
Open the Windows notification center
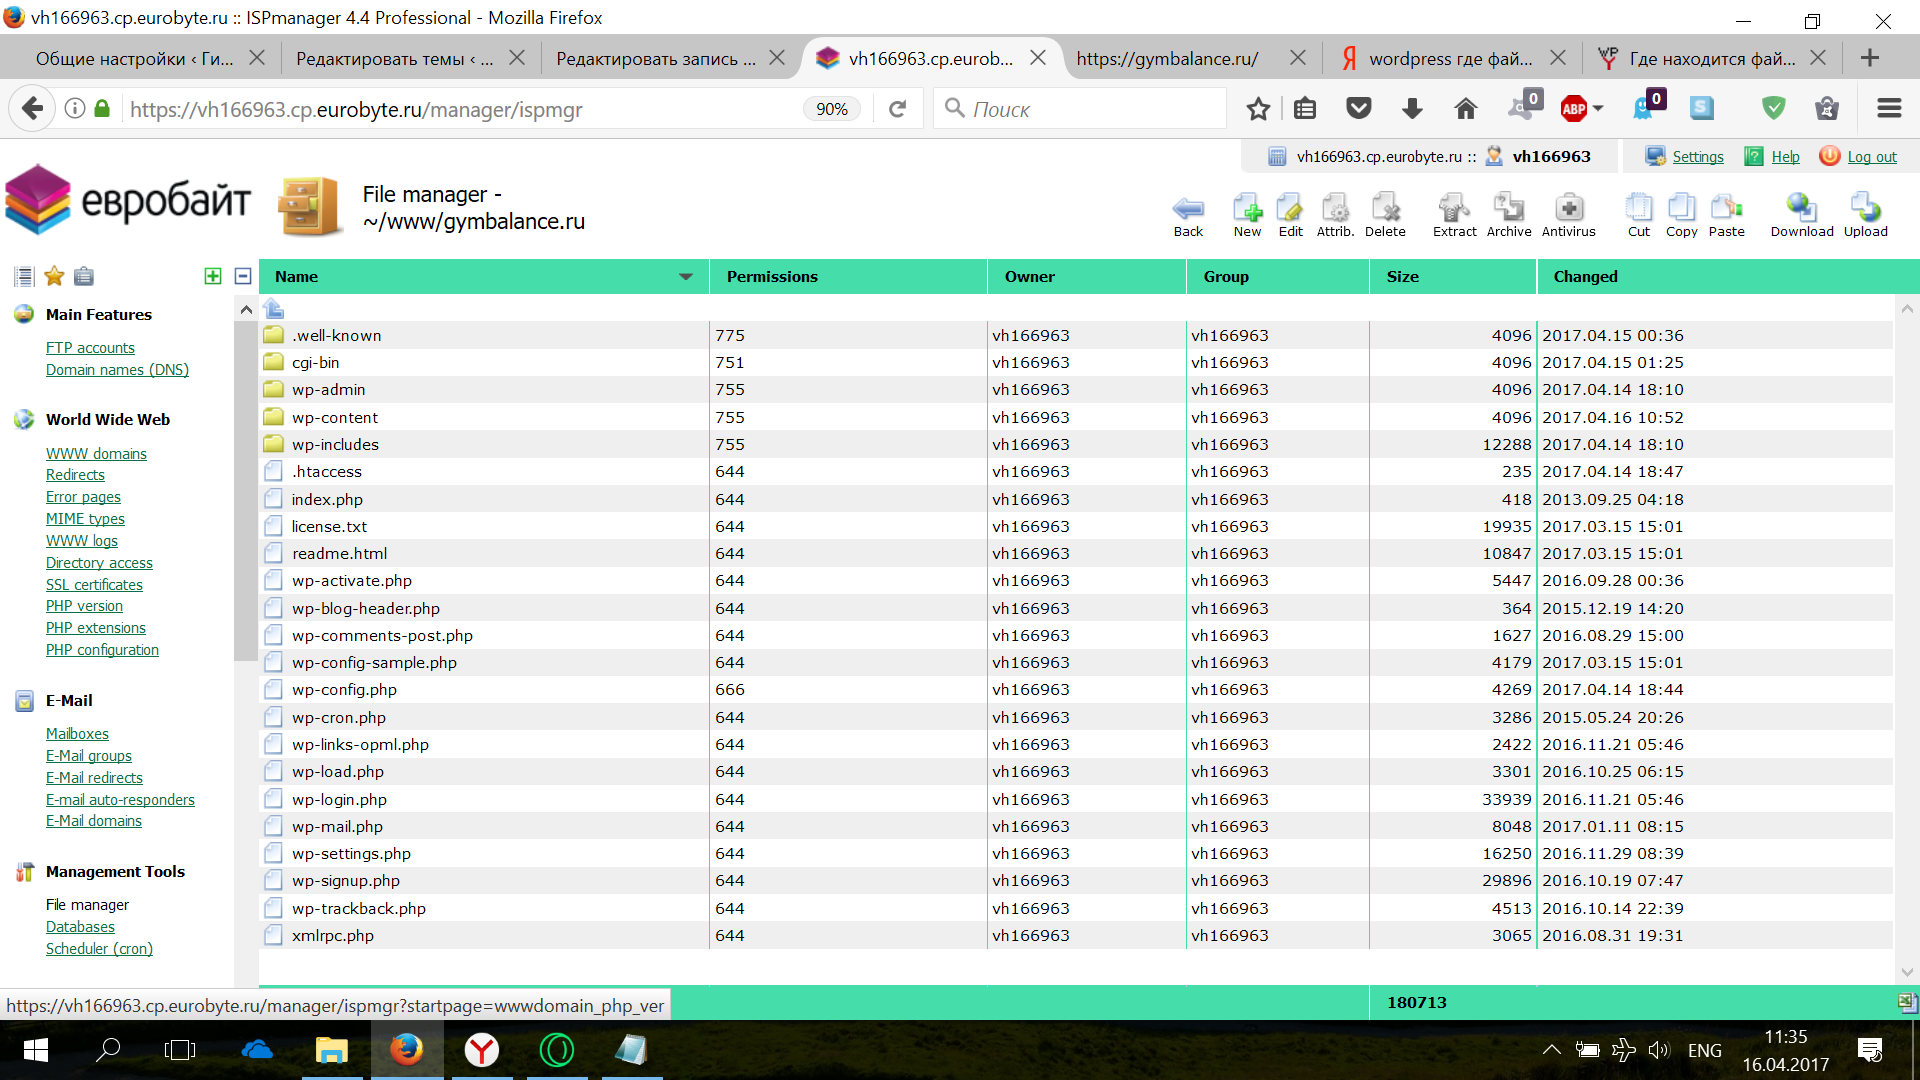tap(1869, 1050)
